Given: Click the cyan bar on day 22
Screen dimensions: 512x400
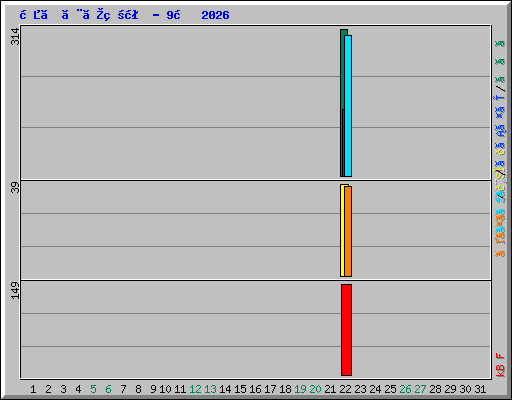Looking at the screenshot, I should click(x=348, y=106).
